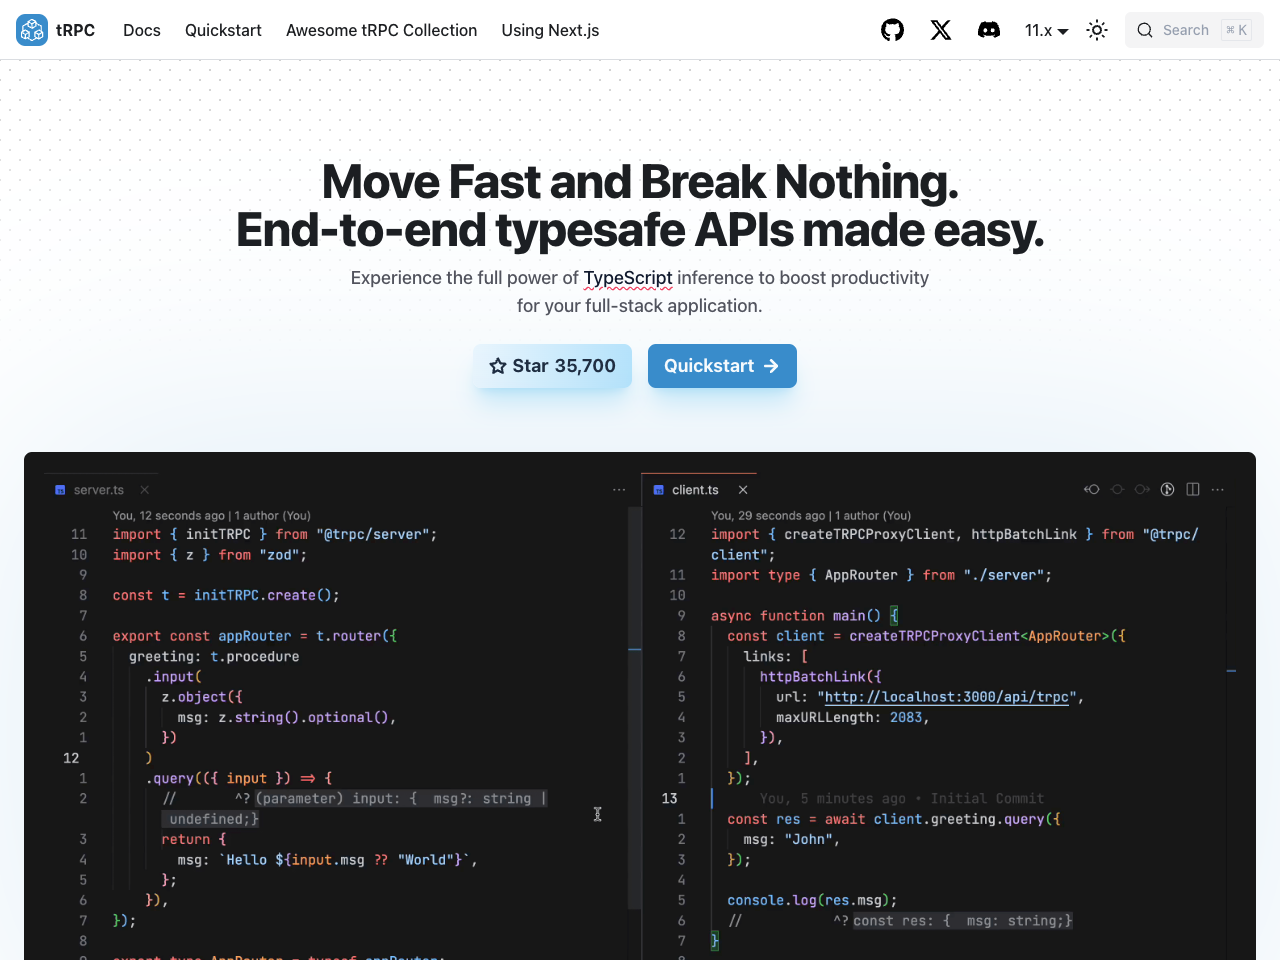Click the ⌘K shortcut badge
Viewport: 1280px width, 960px height.
(x=1237, y=30)
